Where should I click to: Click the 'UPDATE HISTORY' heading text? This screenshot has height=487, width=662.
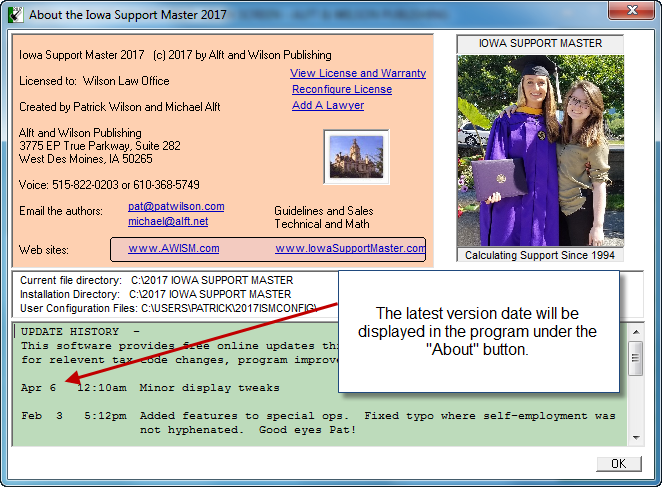pos(70,332)
